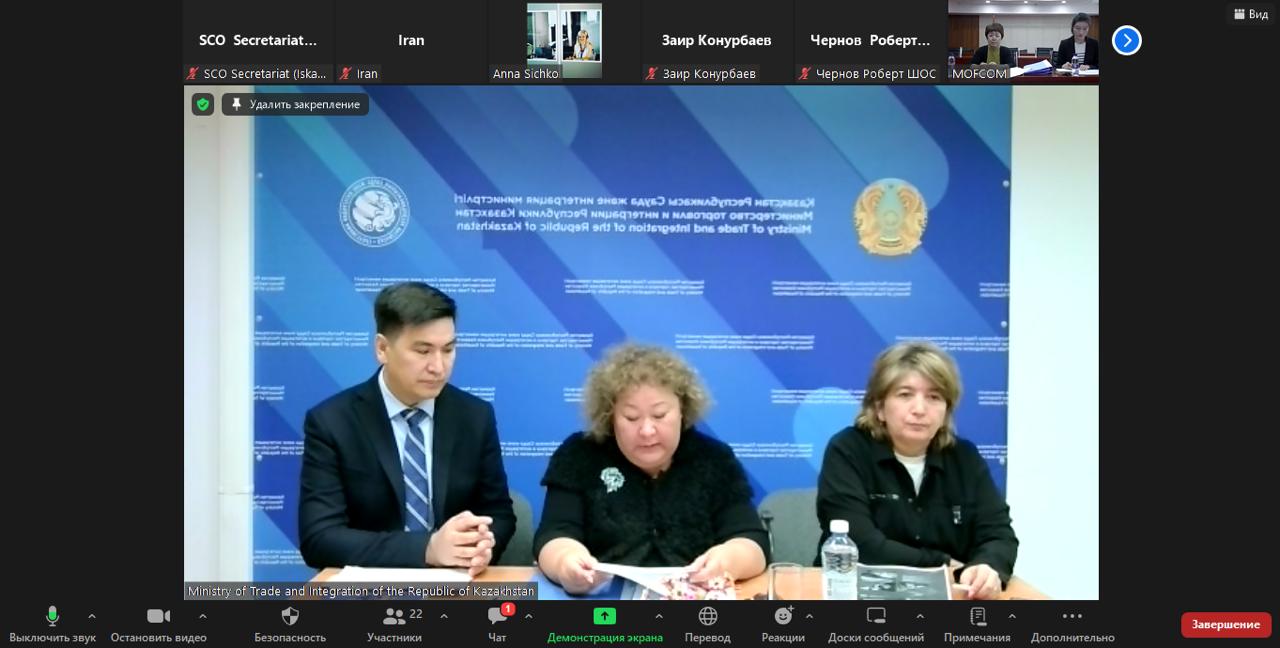Expand the arrow next to Реакции
The image size is (1280, 648).
[809, 616]
